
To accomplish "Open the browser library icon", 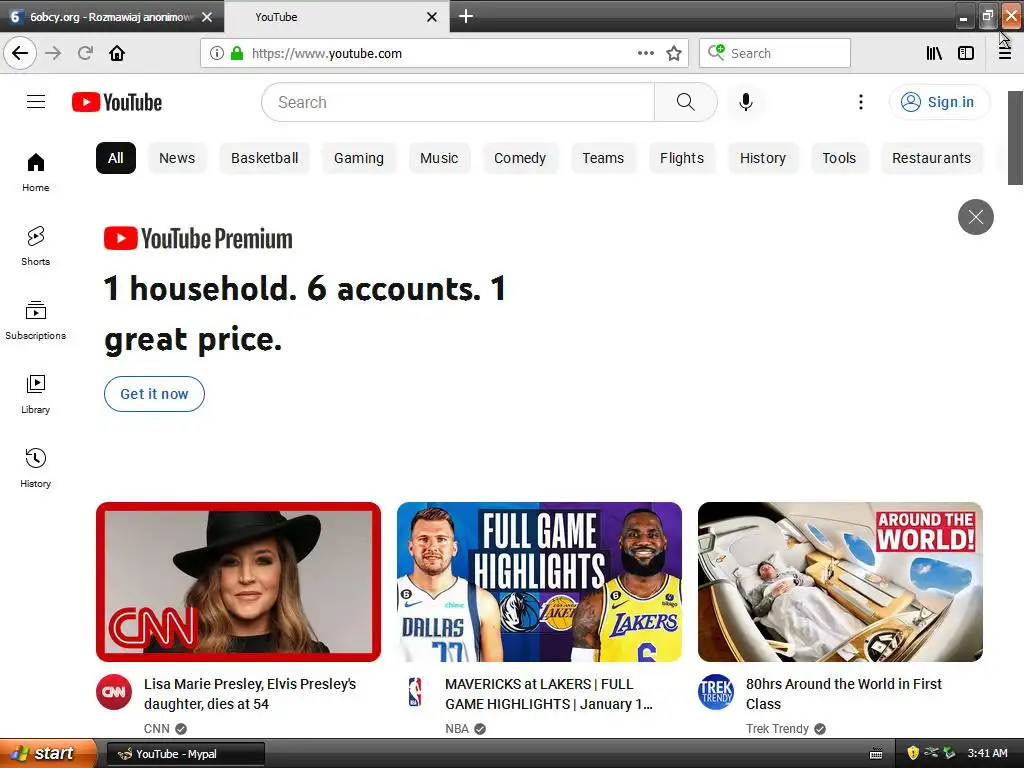I will (x=934, y=53).
